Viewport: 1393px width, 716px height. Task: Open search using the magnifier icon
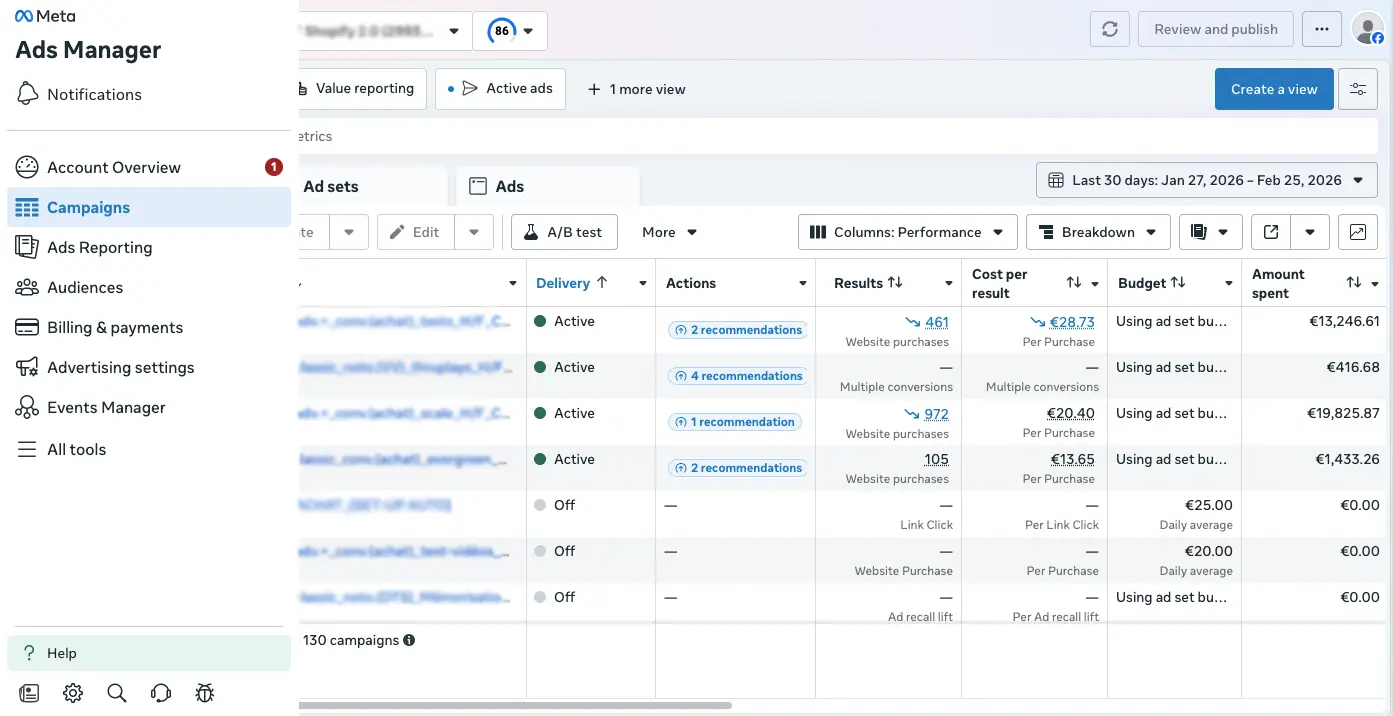[x=116, y=692]
